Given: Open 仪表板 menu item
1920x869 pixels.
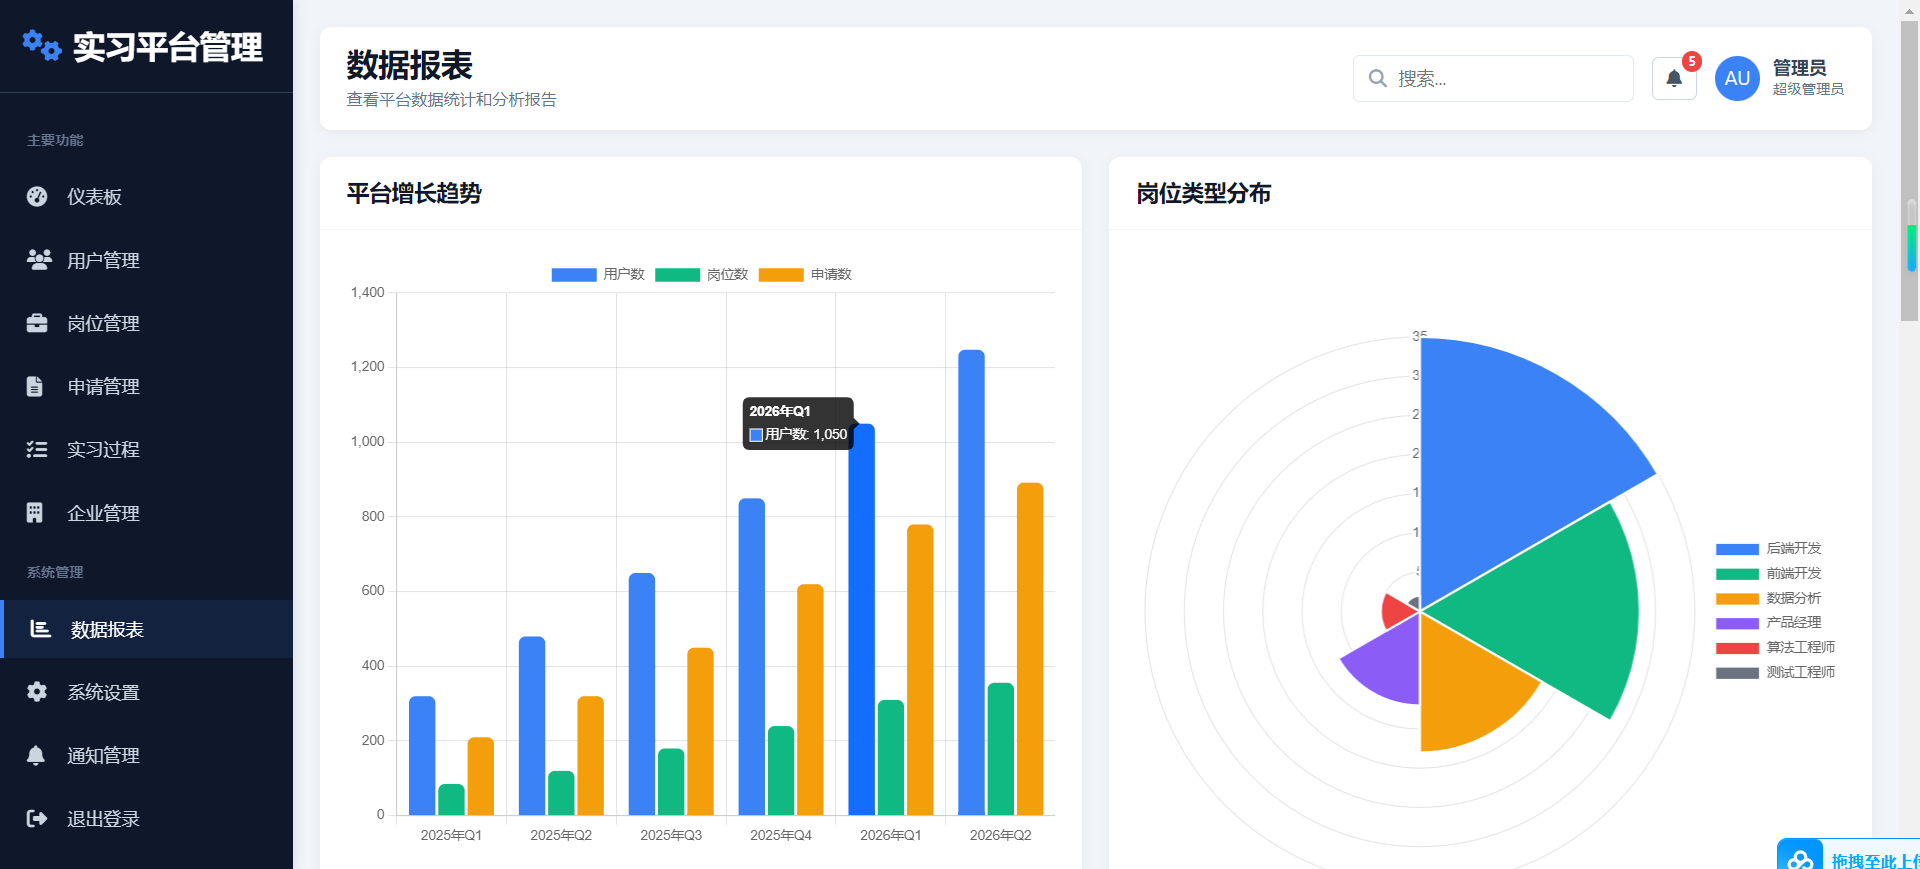Looking at the screenshot, I should coord(146,196).
